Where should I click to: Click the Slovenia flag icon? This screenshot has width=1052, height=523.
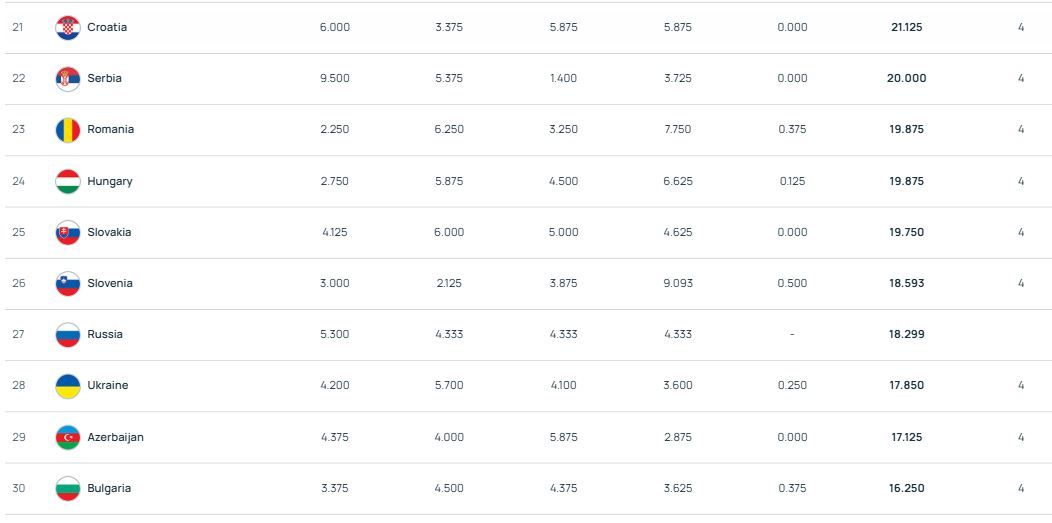pyautogui.click(x=67, y=284)
